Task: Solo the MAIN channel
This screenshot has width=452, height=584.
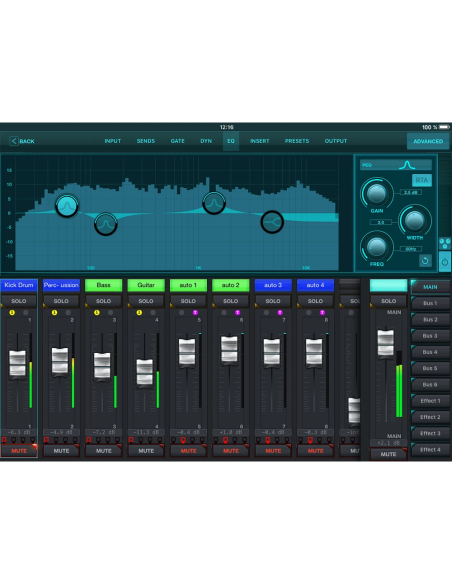Action: pyautogui.click(x=388, y=301)
